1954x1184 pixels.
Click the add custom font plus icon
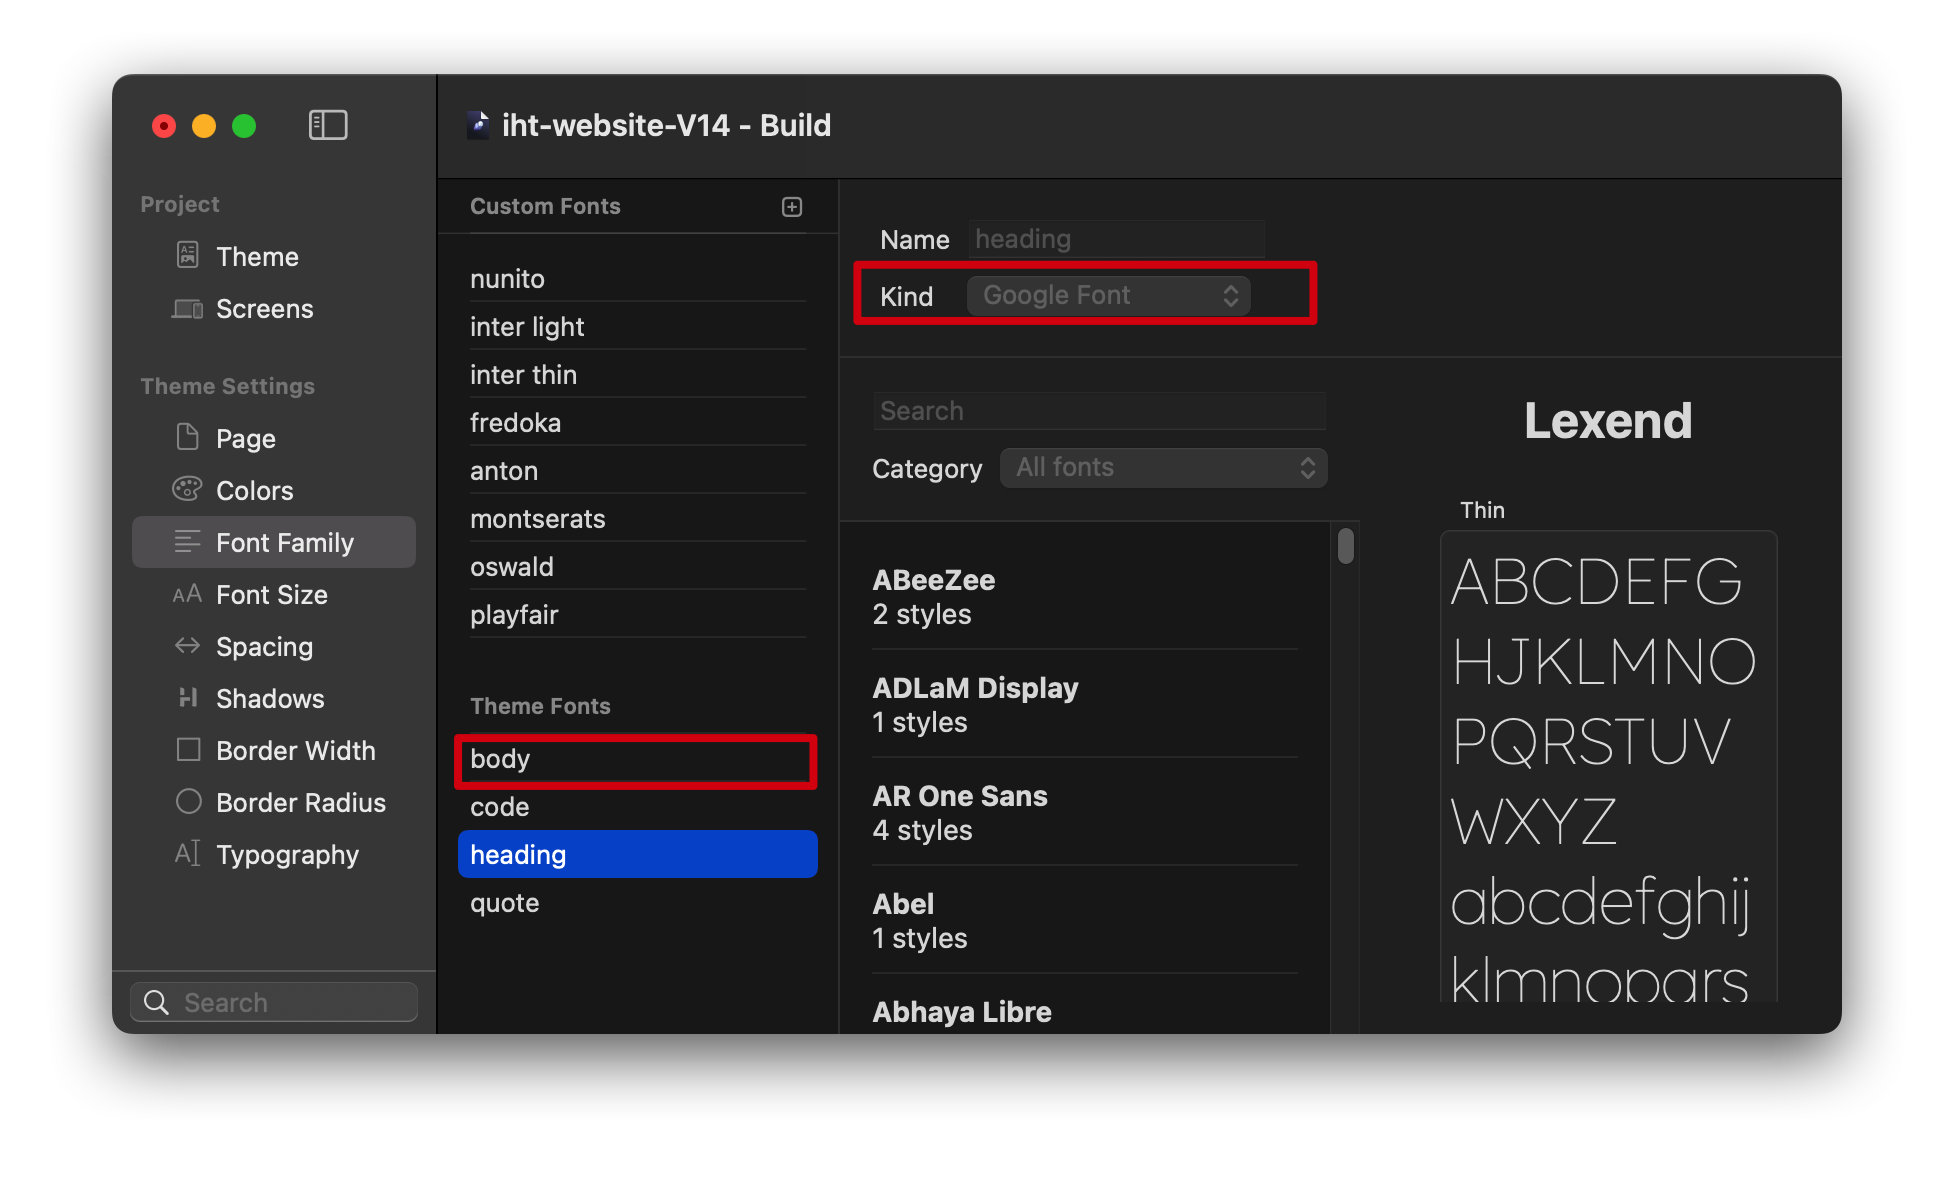(x=792, y=207)
